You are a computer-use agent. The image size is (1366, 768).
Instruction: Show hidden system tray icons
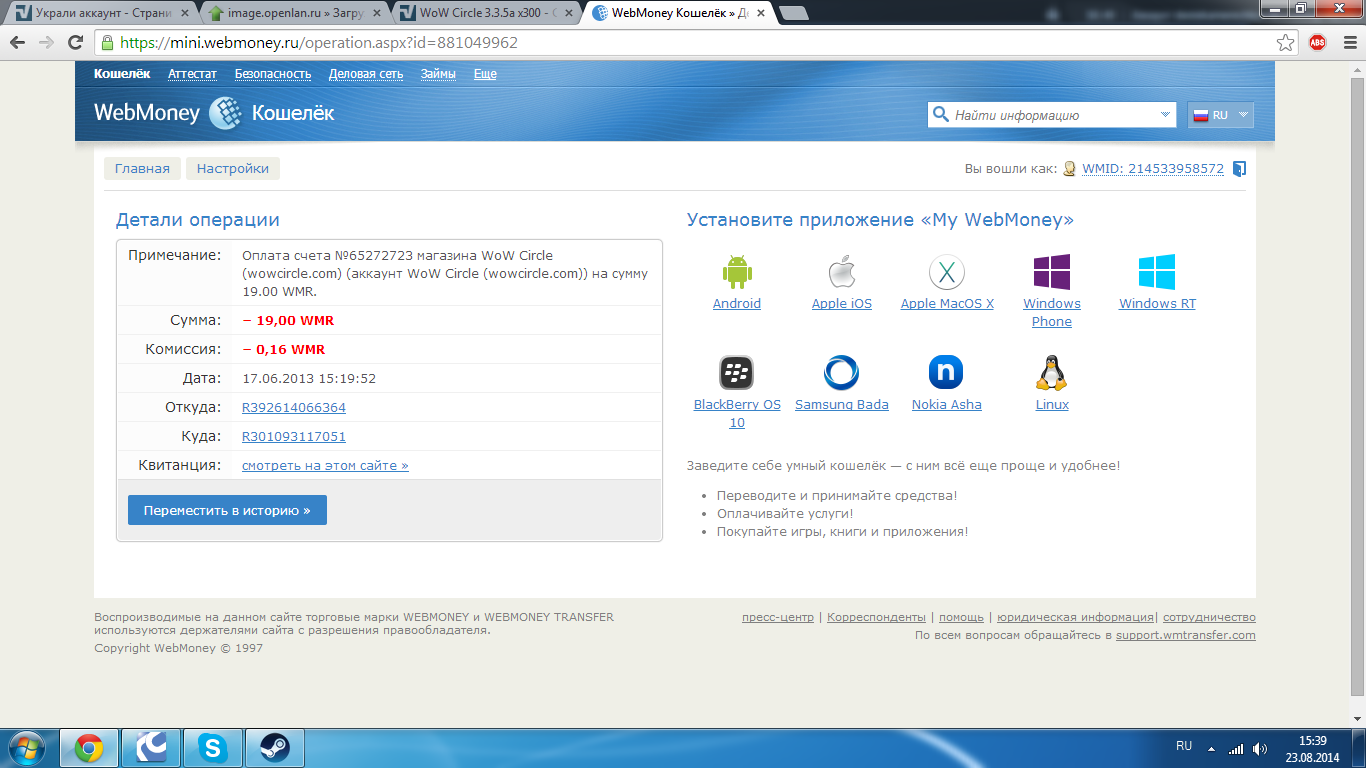1212,748
